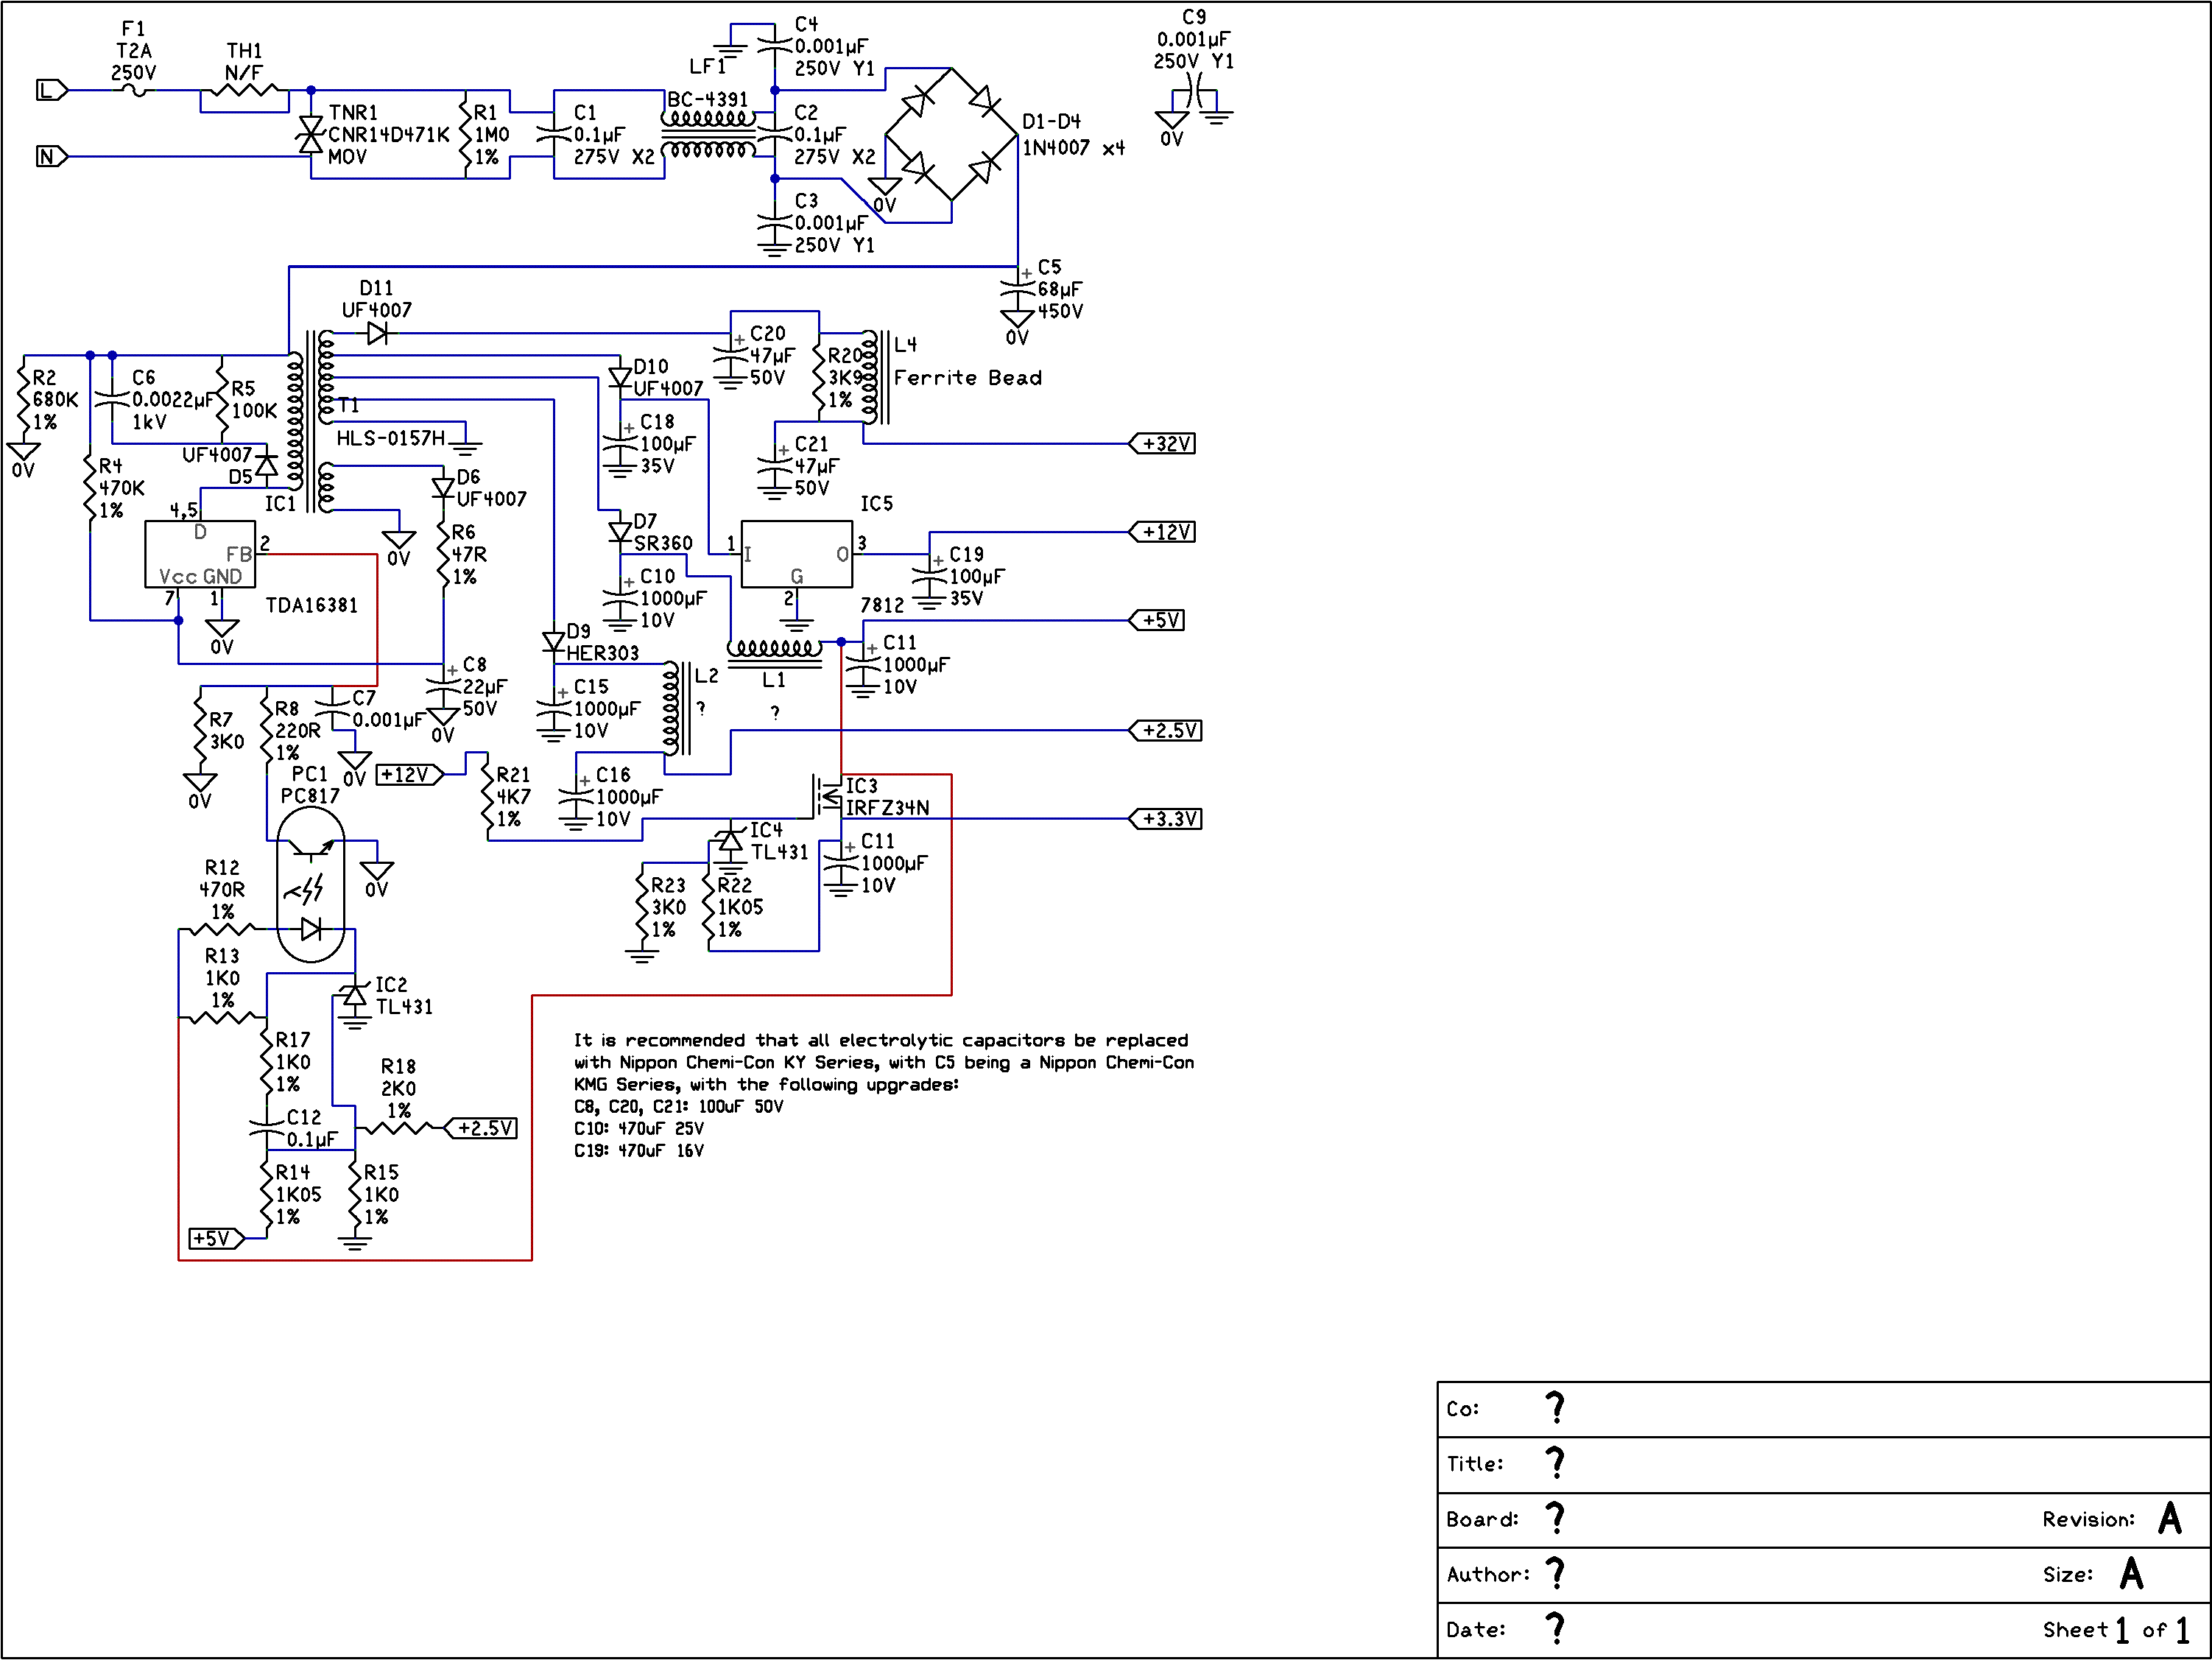Click the 'Revision:' A entry

click(2112, 1519)
